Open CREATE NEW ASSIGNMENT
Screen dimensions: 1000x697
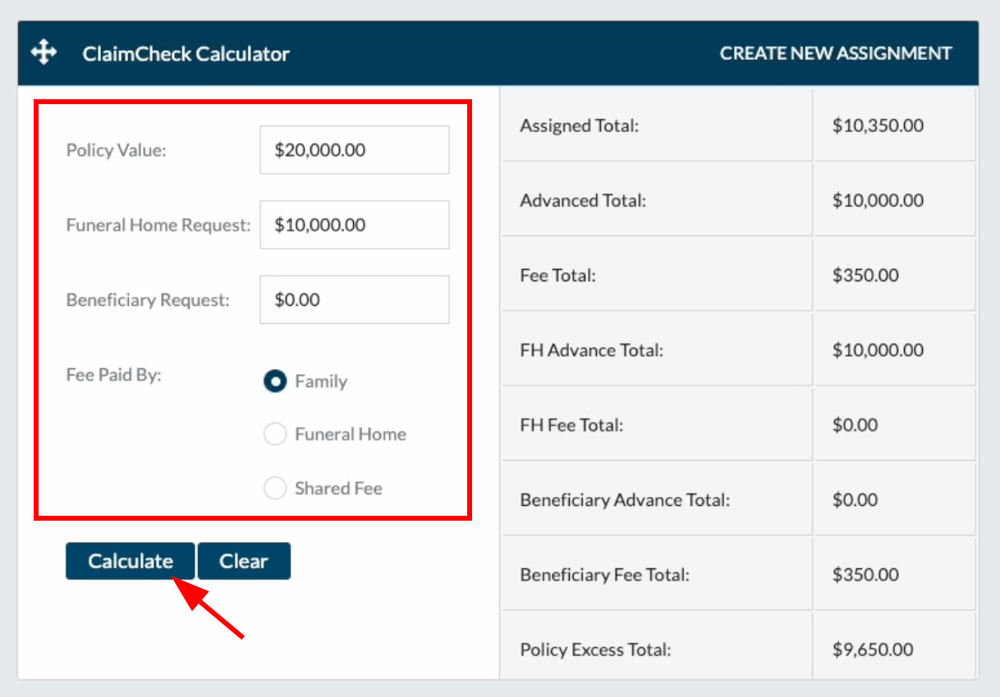836,53
